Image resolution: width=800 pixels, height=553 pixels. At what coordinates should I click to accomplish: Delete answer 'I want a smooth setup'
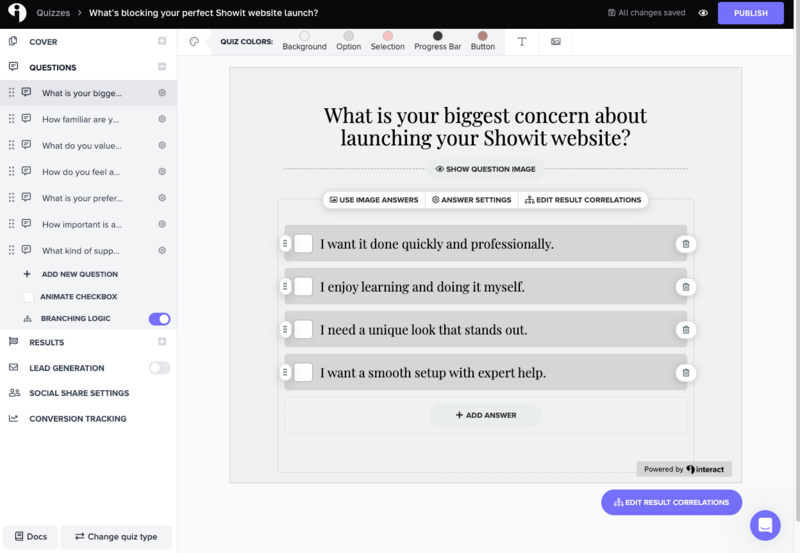686,372
